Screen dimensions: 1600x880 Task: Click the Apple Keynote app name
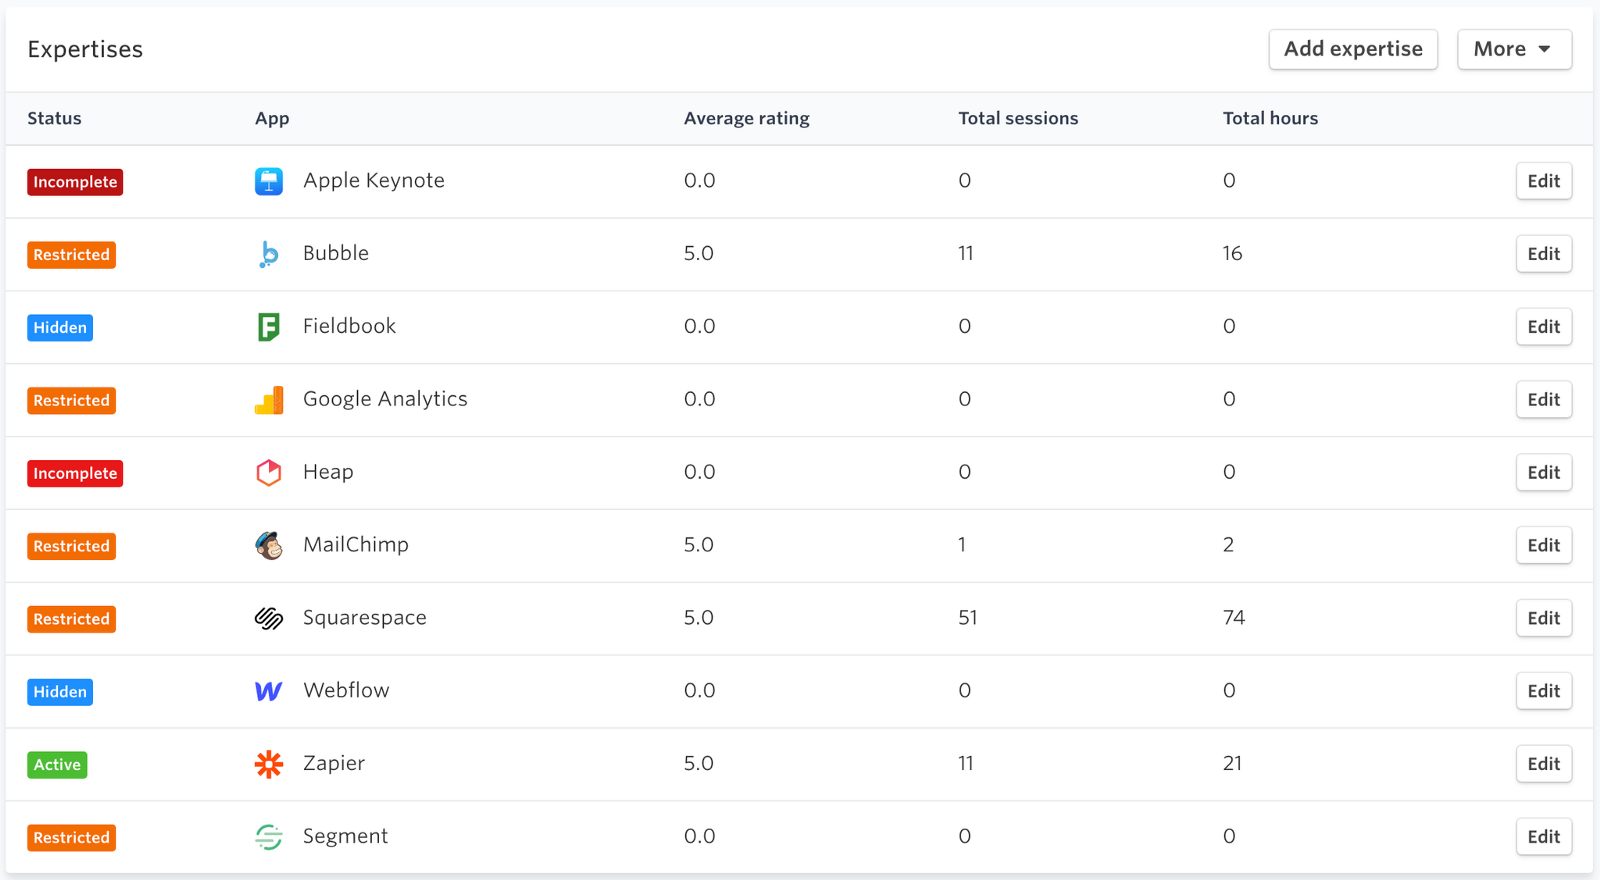click(x=374, y=181)
